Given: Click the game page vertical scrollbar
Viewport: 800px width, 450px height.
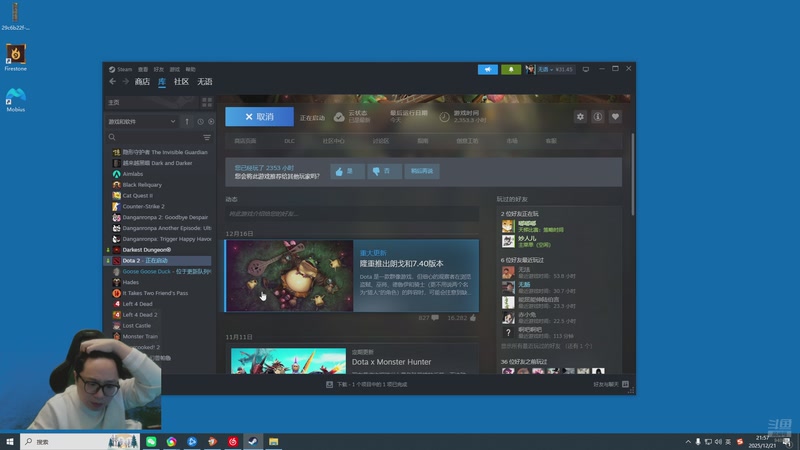Looking at the screenshot, I should click(633, 173).
